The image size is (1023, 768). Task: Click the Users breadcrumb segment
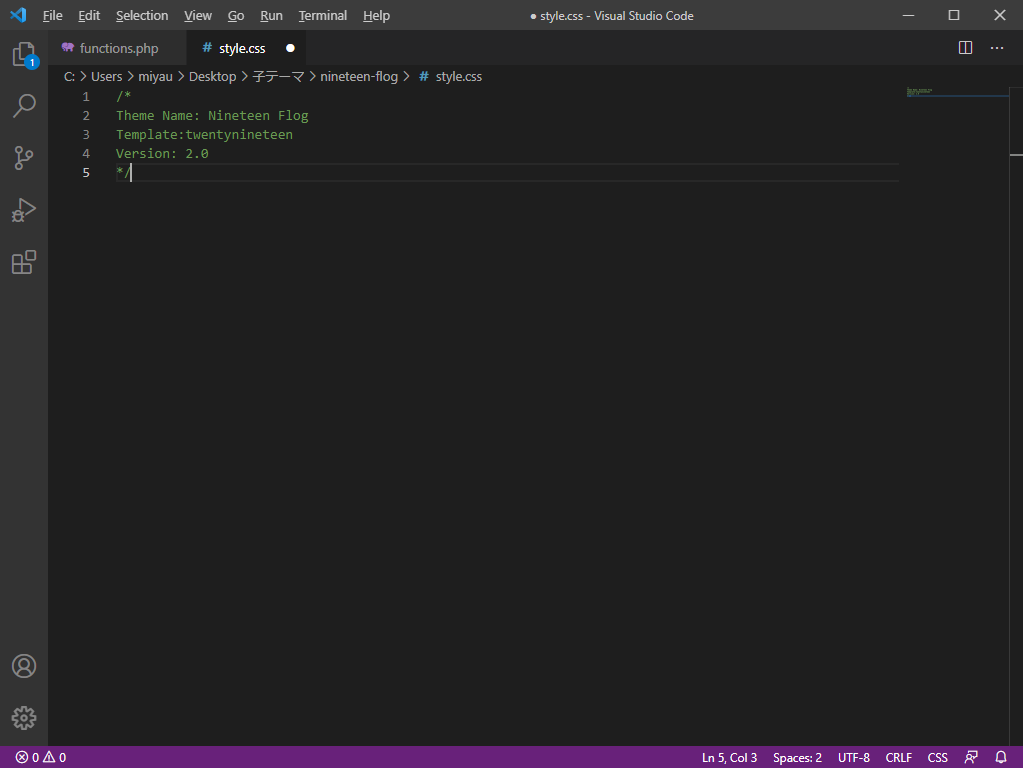tap(106, 76)
